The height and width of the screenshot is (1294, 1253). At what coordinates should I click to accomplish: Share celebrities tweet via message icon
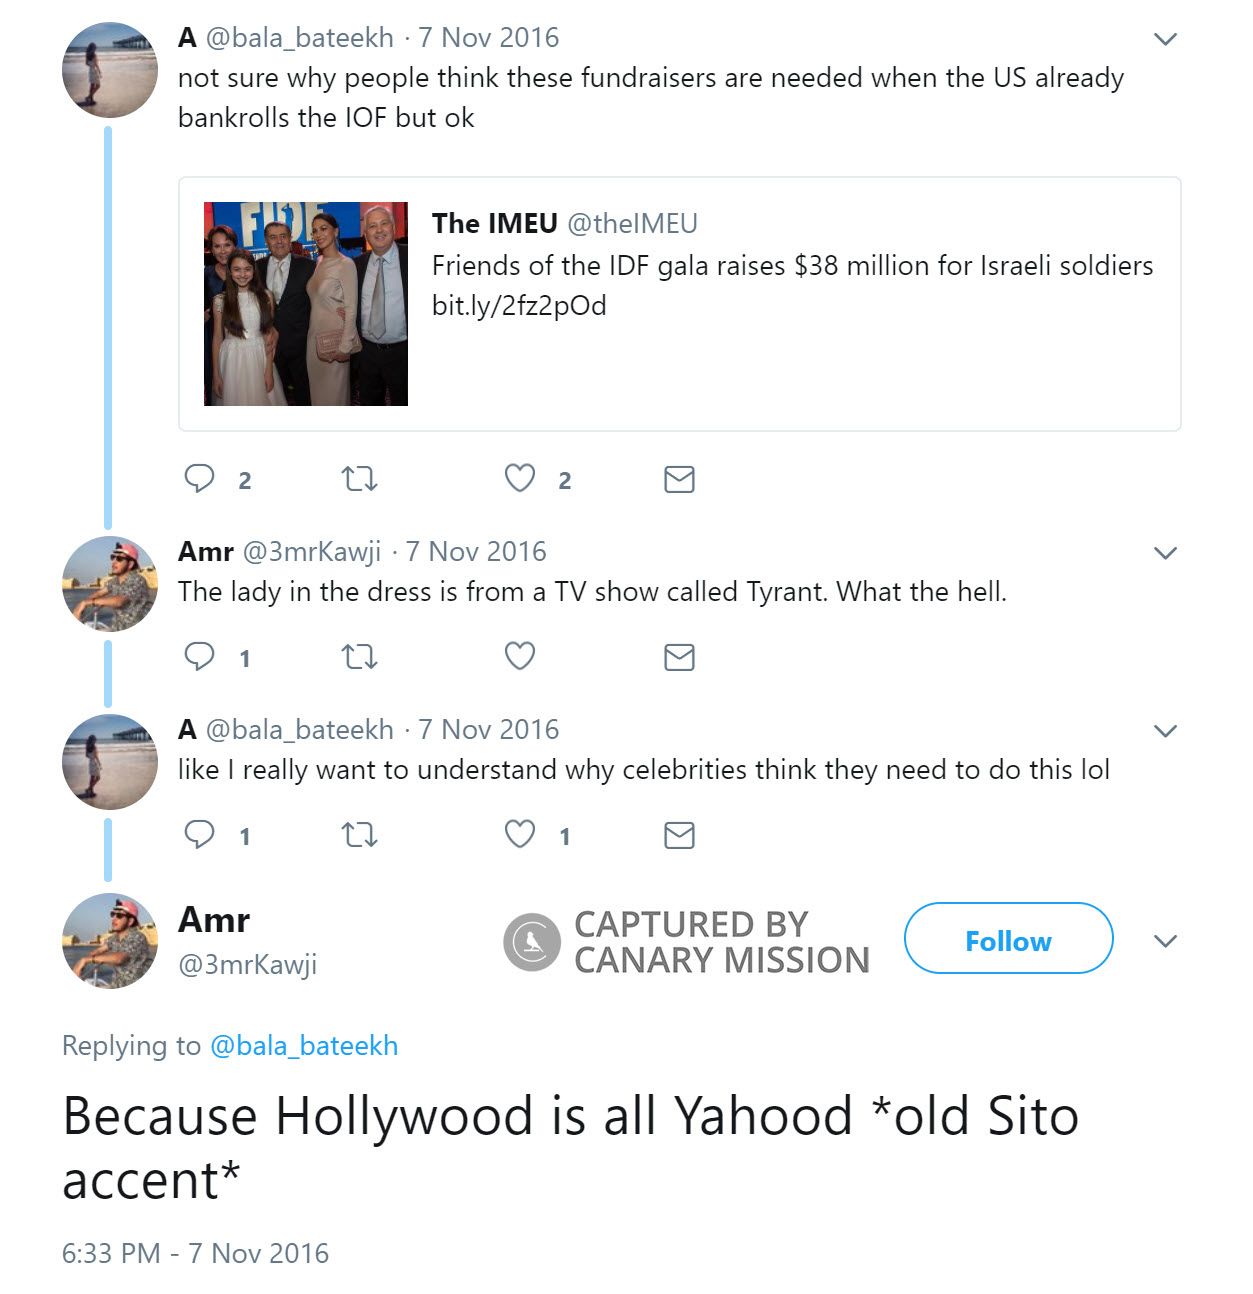click(679, 835)
